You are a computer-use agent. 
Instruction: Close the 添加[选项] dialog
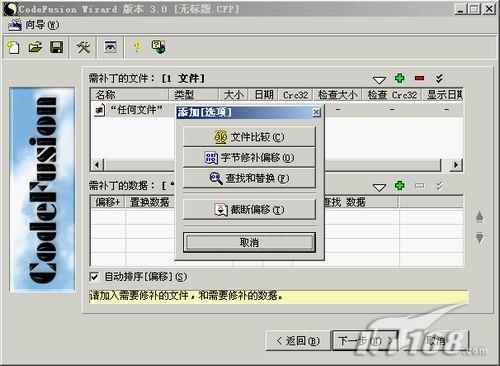pos(317,112)
